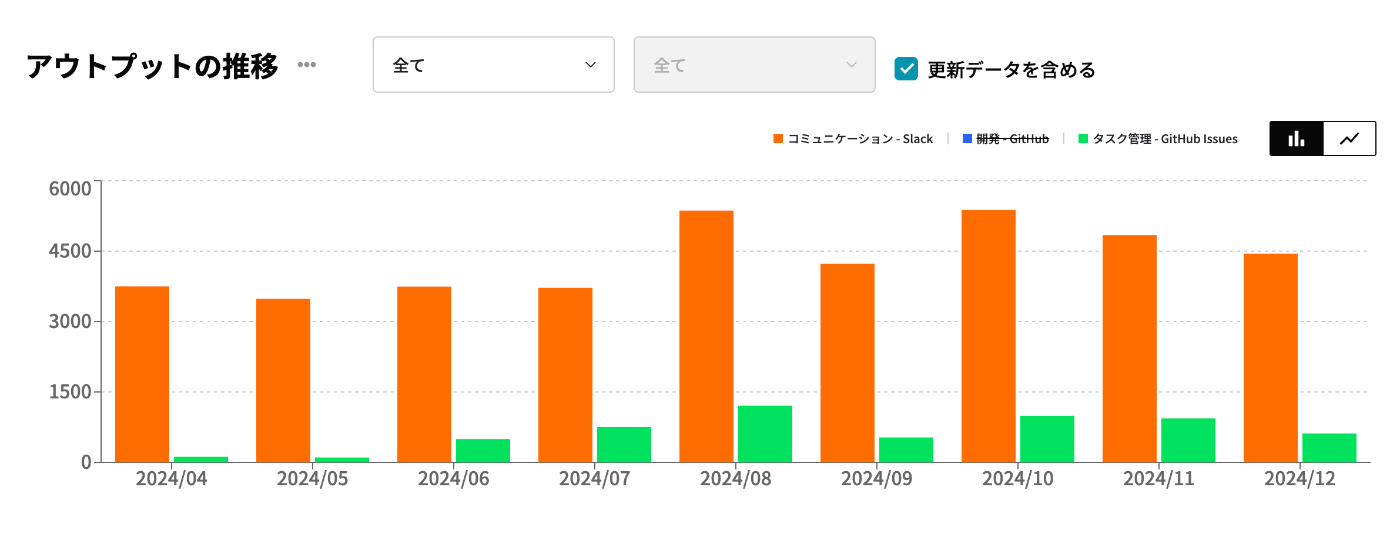The width and height of the screenshot is (1400, 541).
Task: Click the orange Slack bar for 2024/06
Action: [424, 374]
